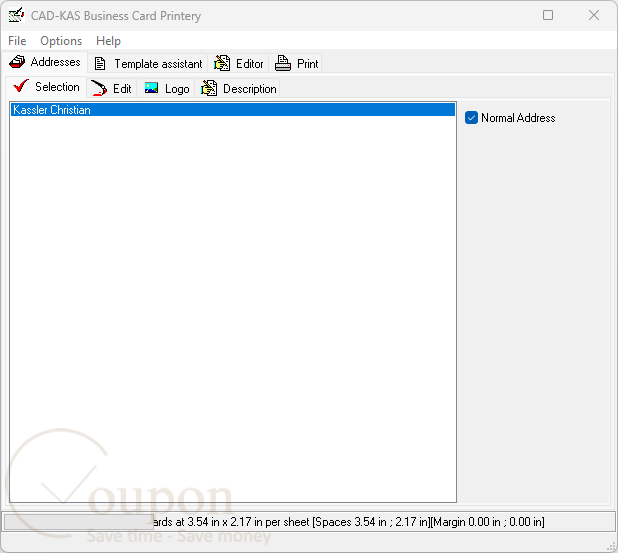Click the Edit pen icon
This screenshot has width=618, height=553.
[99, 88]
